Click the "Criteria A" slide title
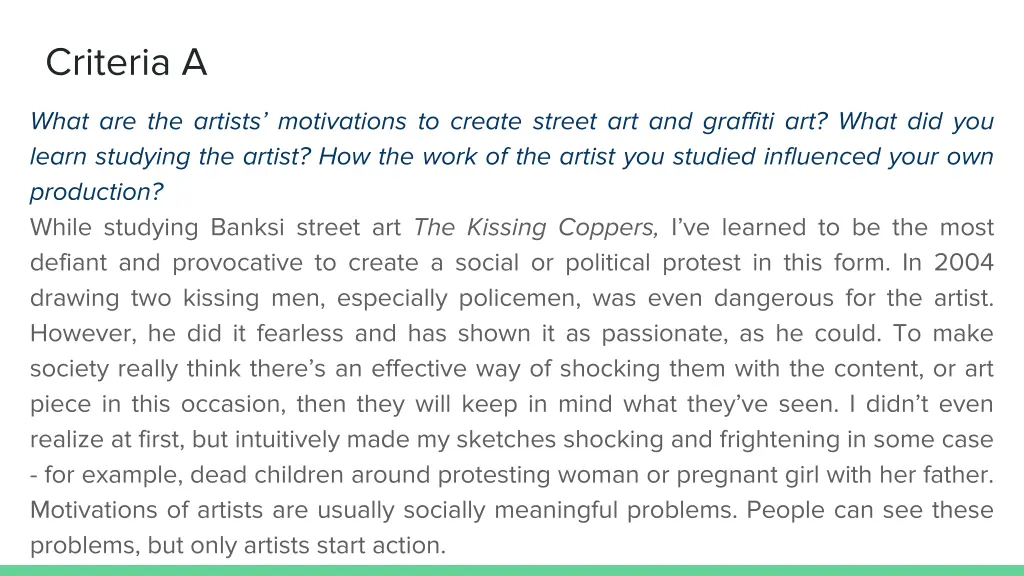 coord(126,63)
